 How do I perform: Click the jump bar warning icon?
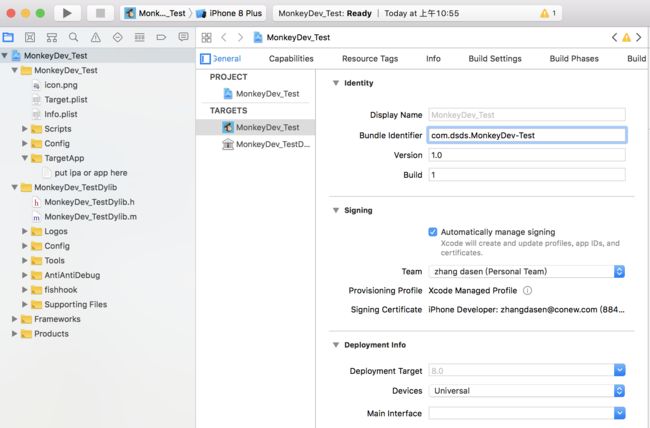click(626, 38)
